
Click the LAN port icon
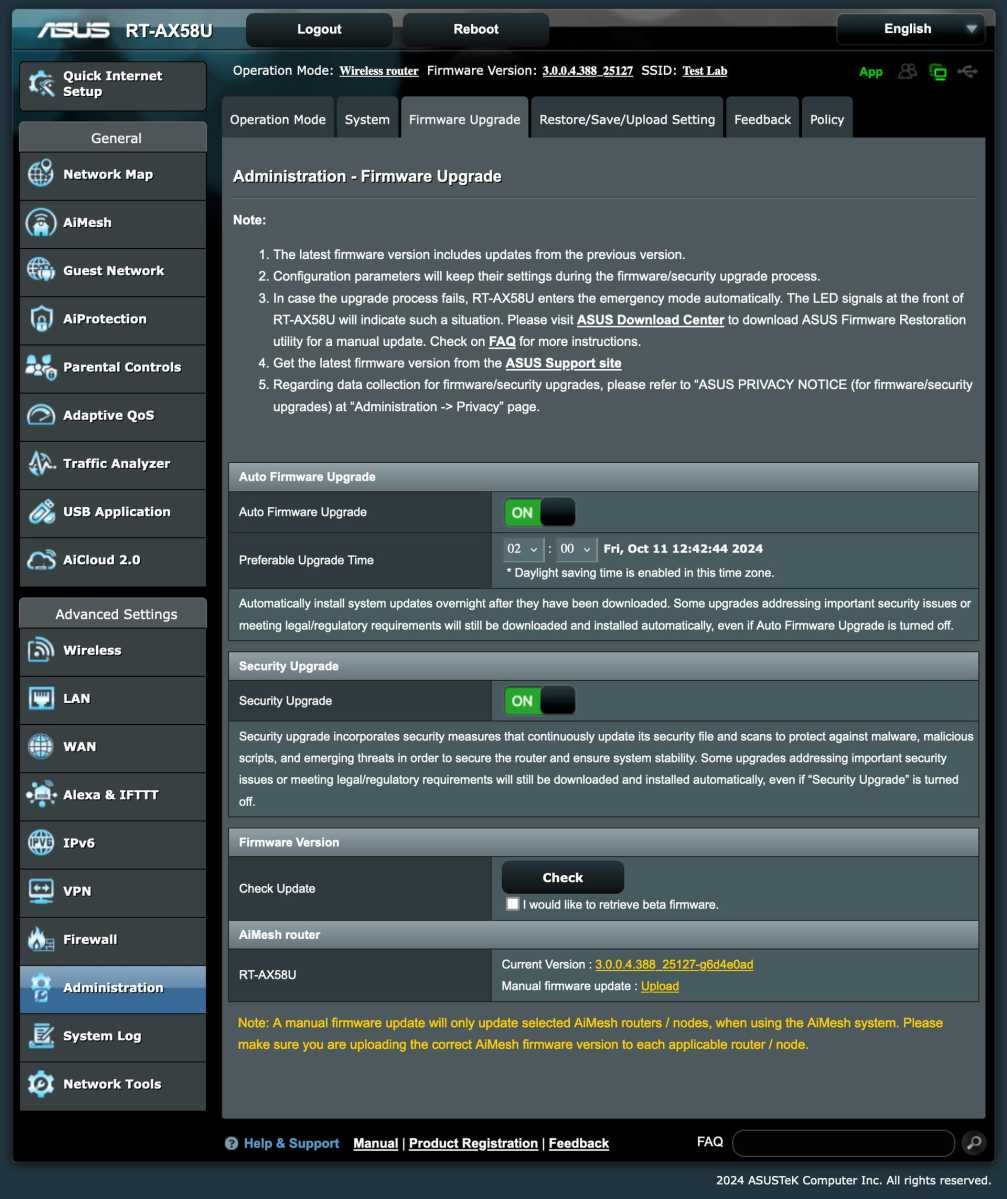coord(41,698)
